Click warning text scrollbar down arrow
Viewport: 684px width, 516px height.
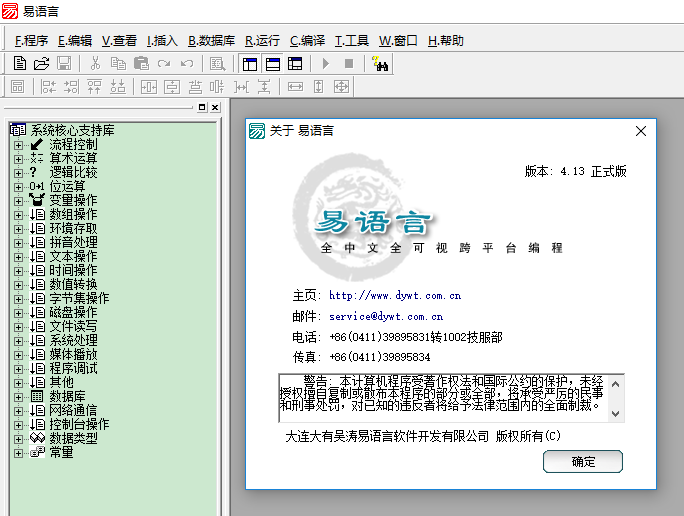616,413
